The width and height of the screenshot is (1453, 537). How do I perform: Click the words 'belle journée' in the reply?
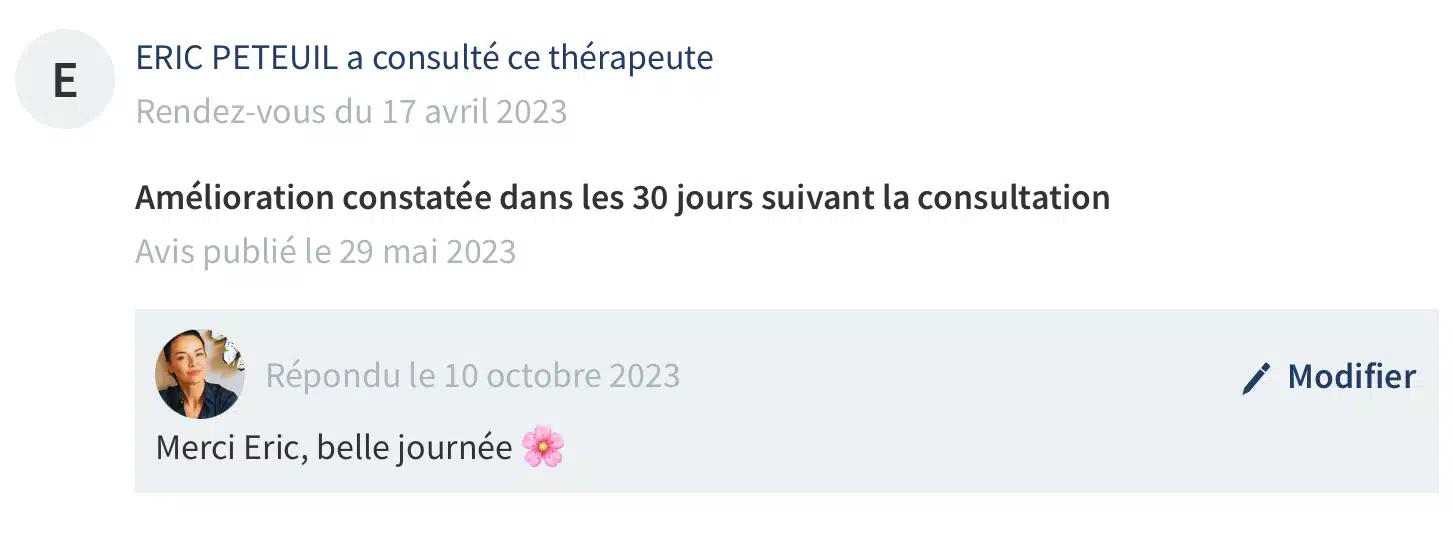click(415, 448)
